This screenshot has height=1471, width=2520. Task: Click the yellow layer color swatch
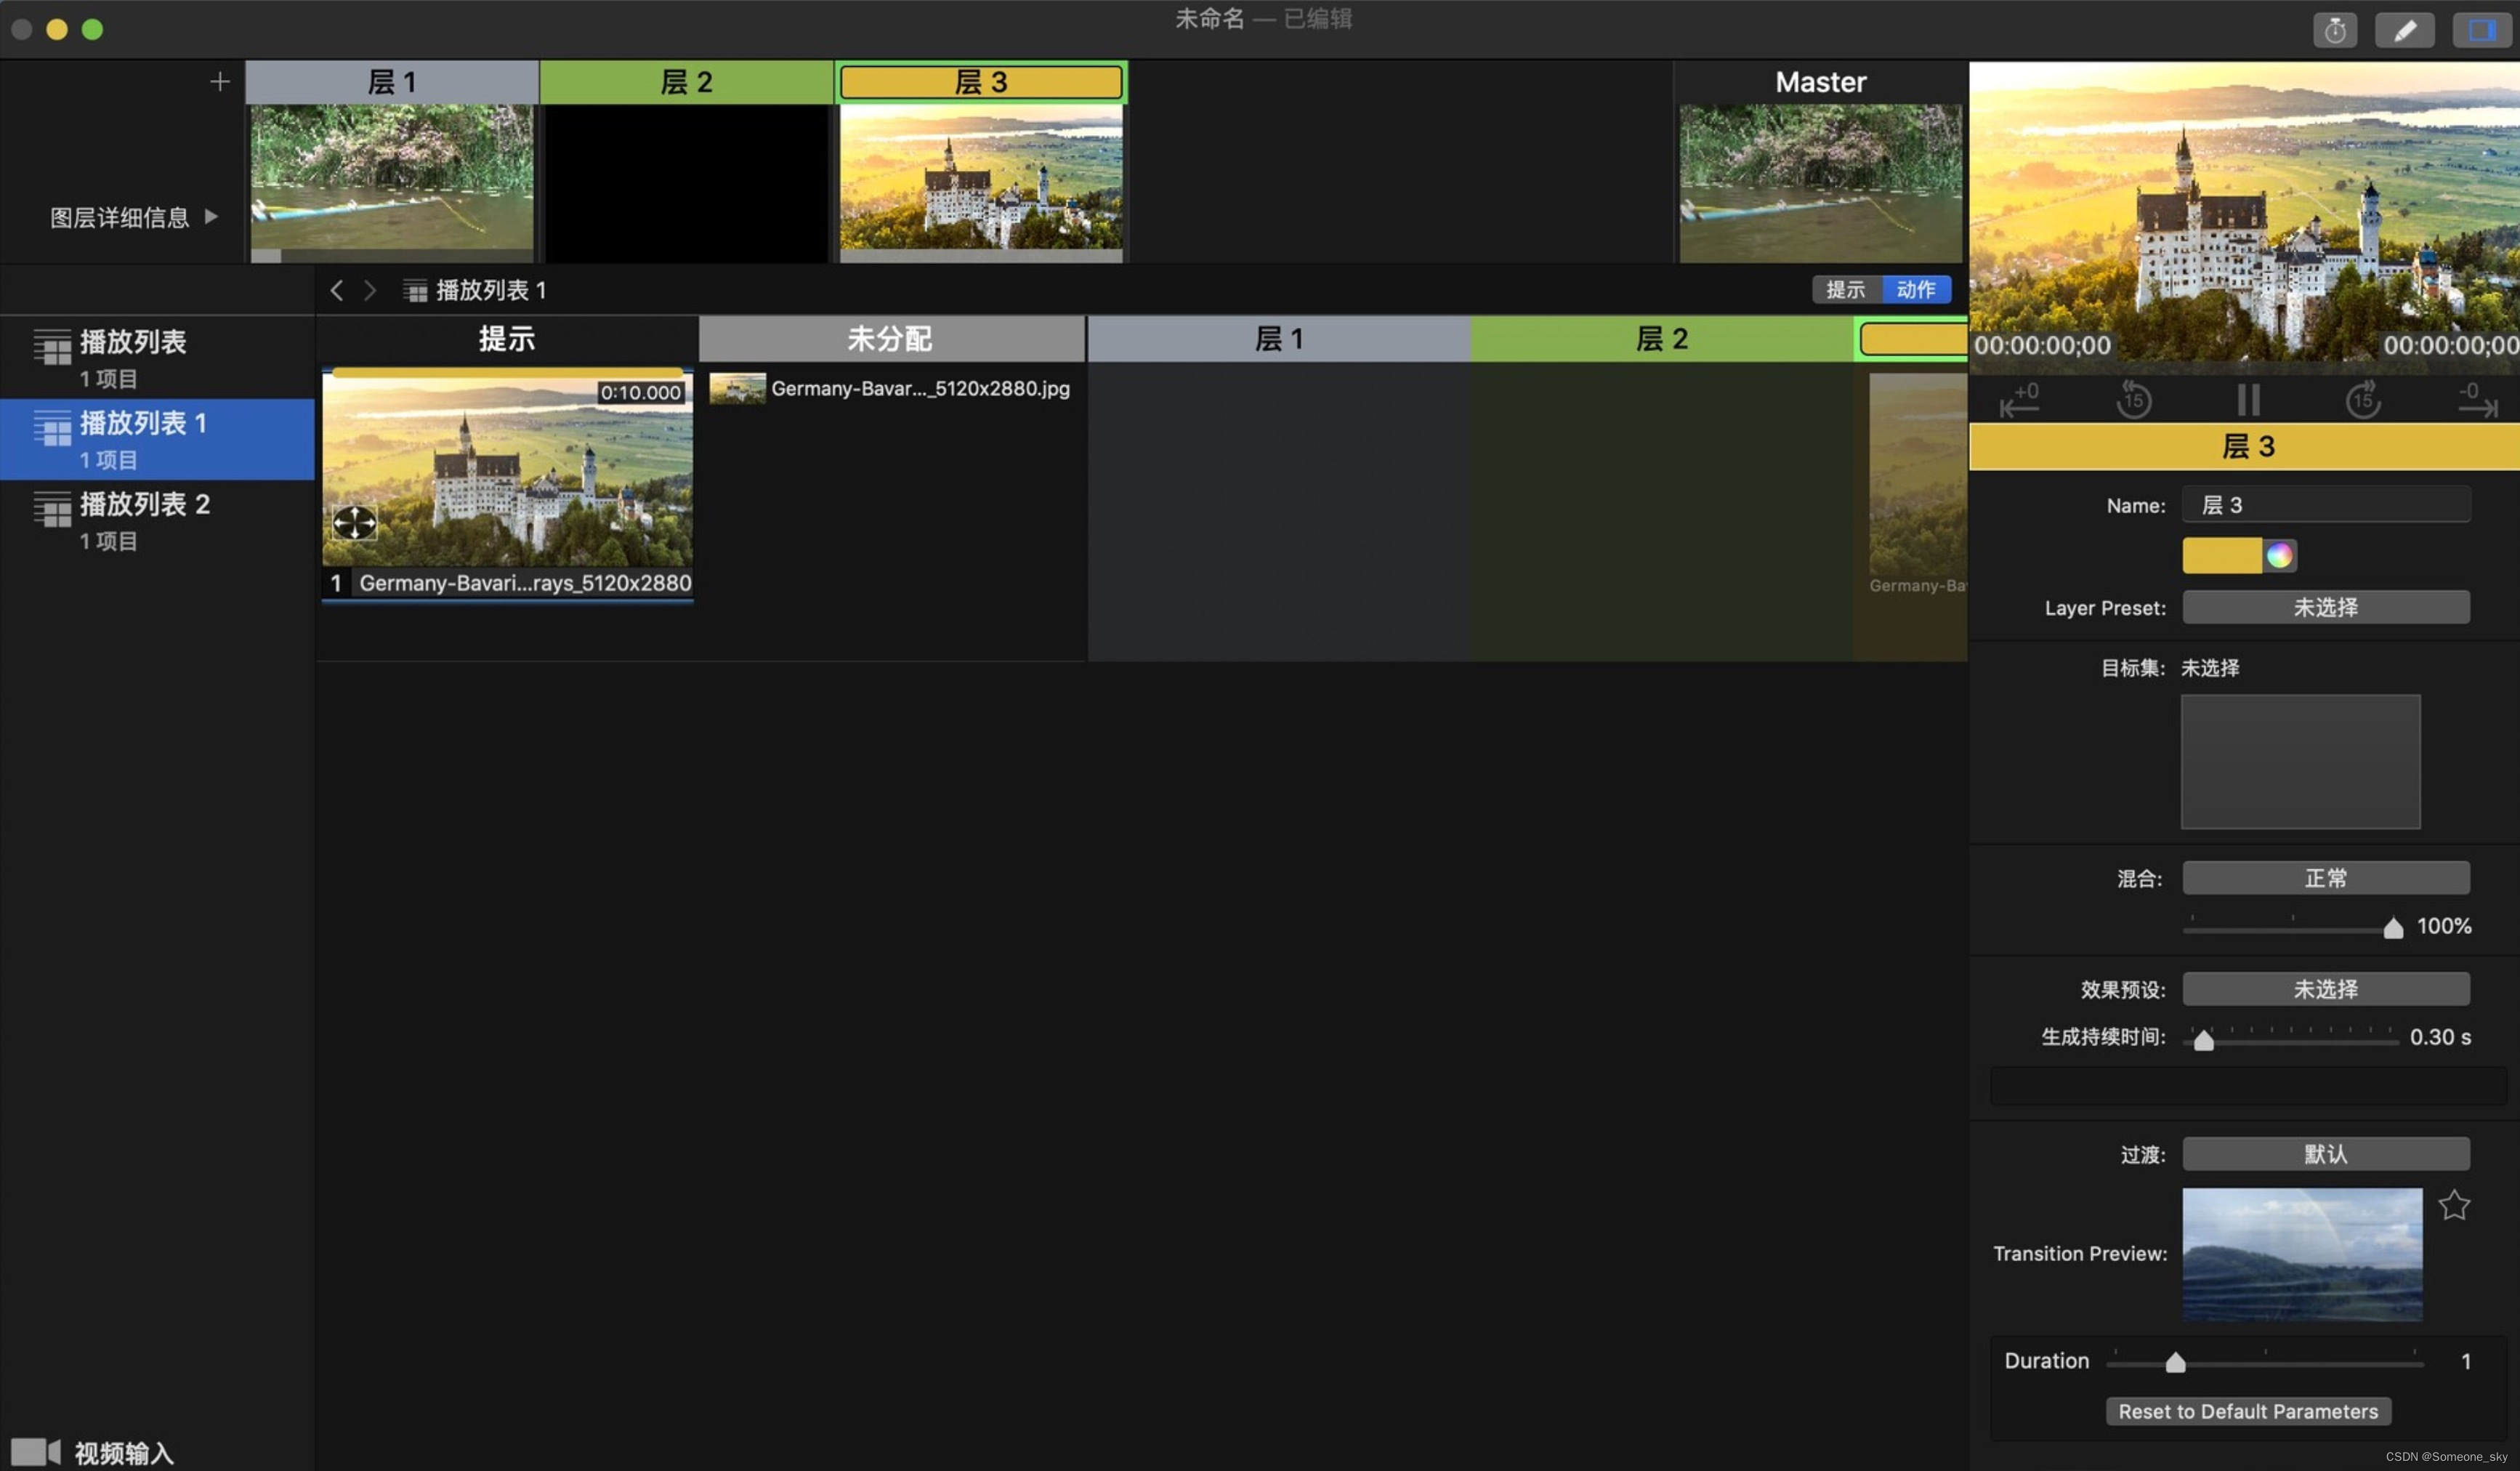(2221, 555)
